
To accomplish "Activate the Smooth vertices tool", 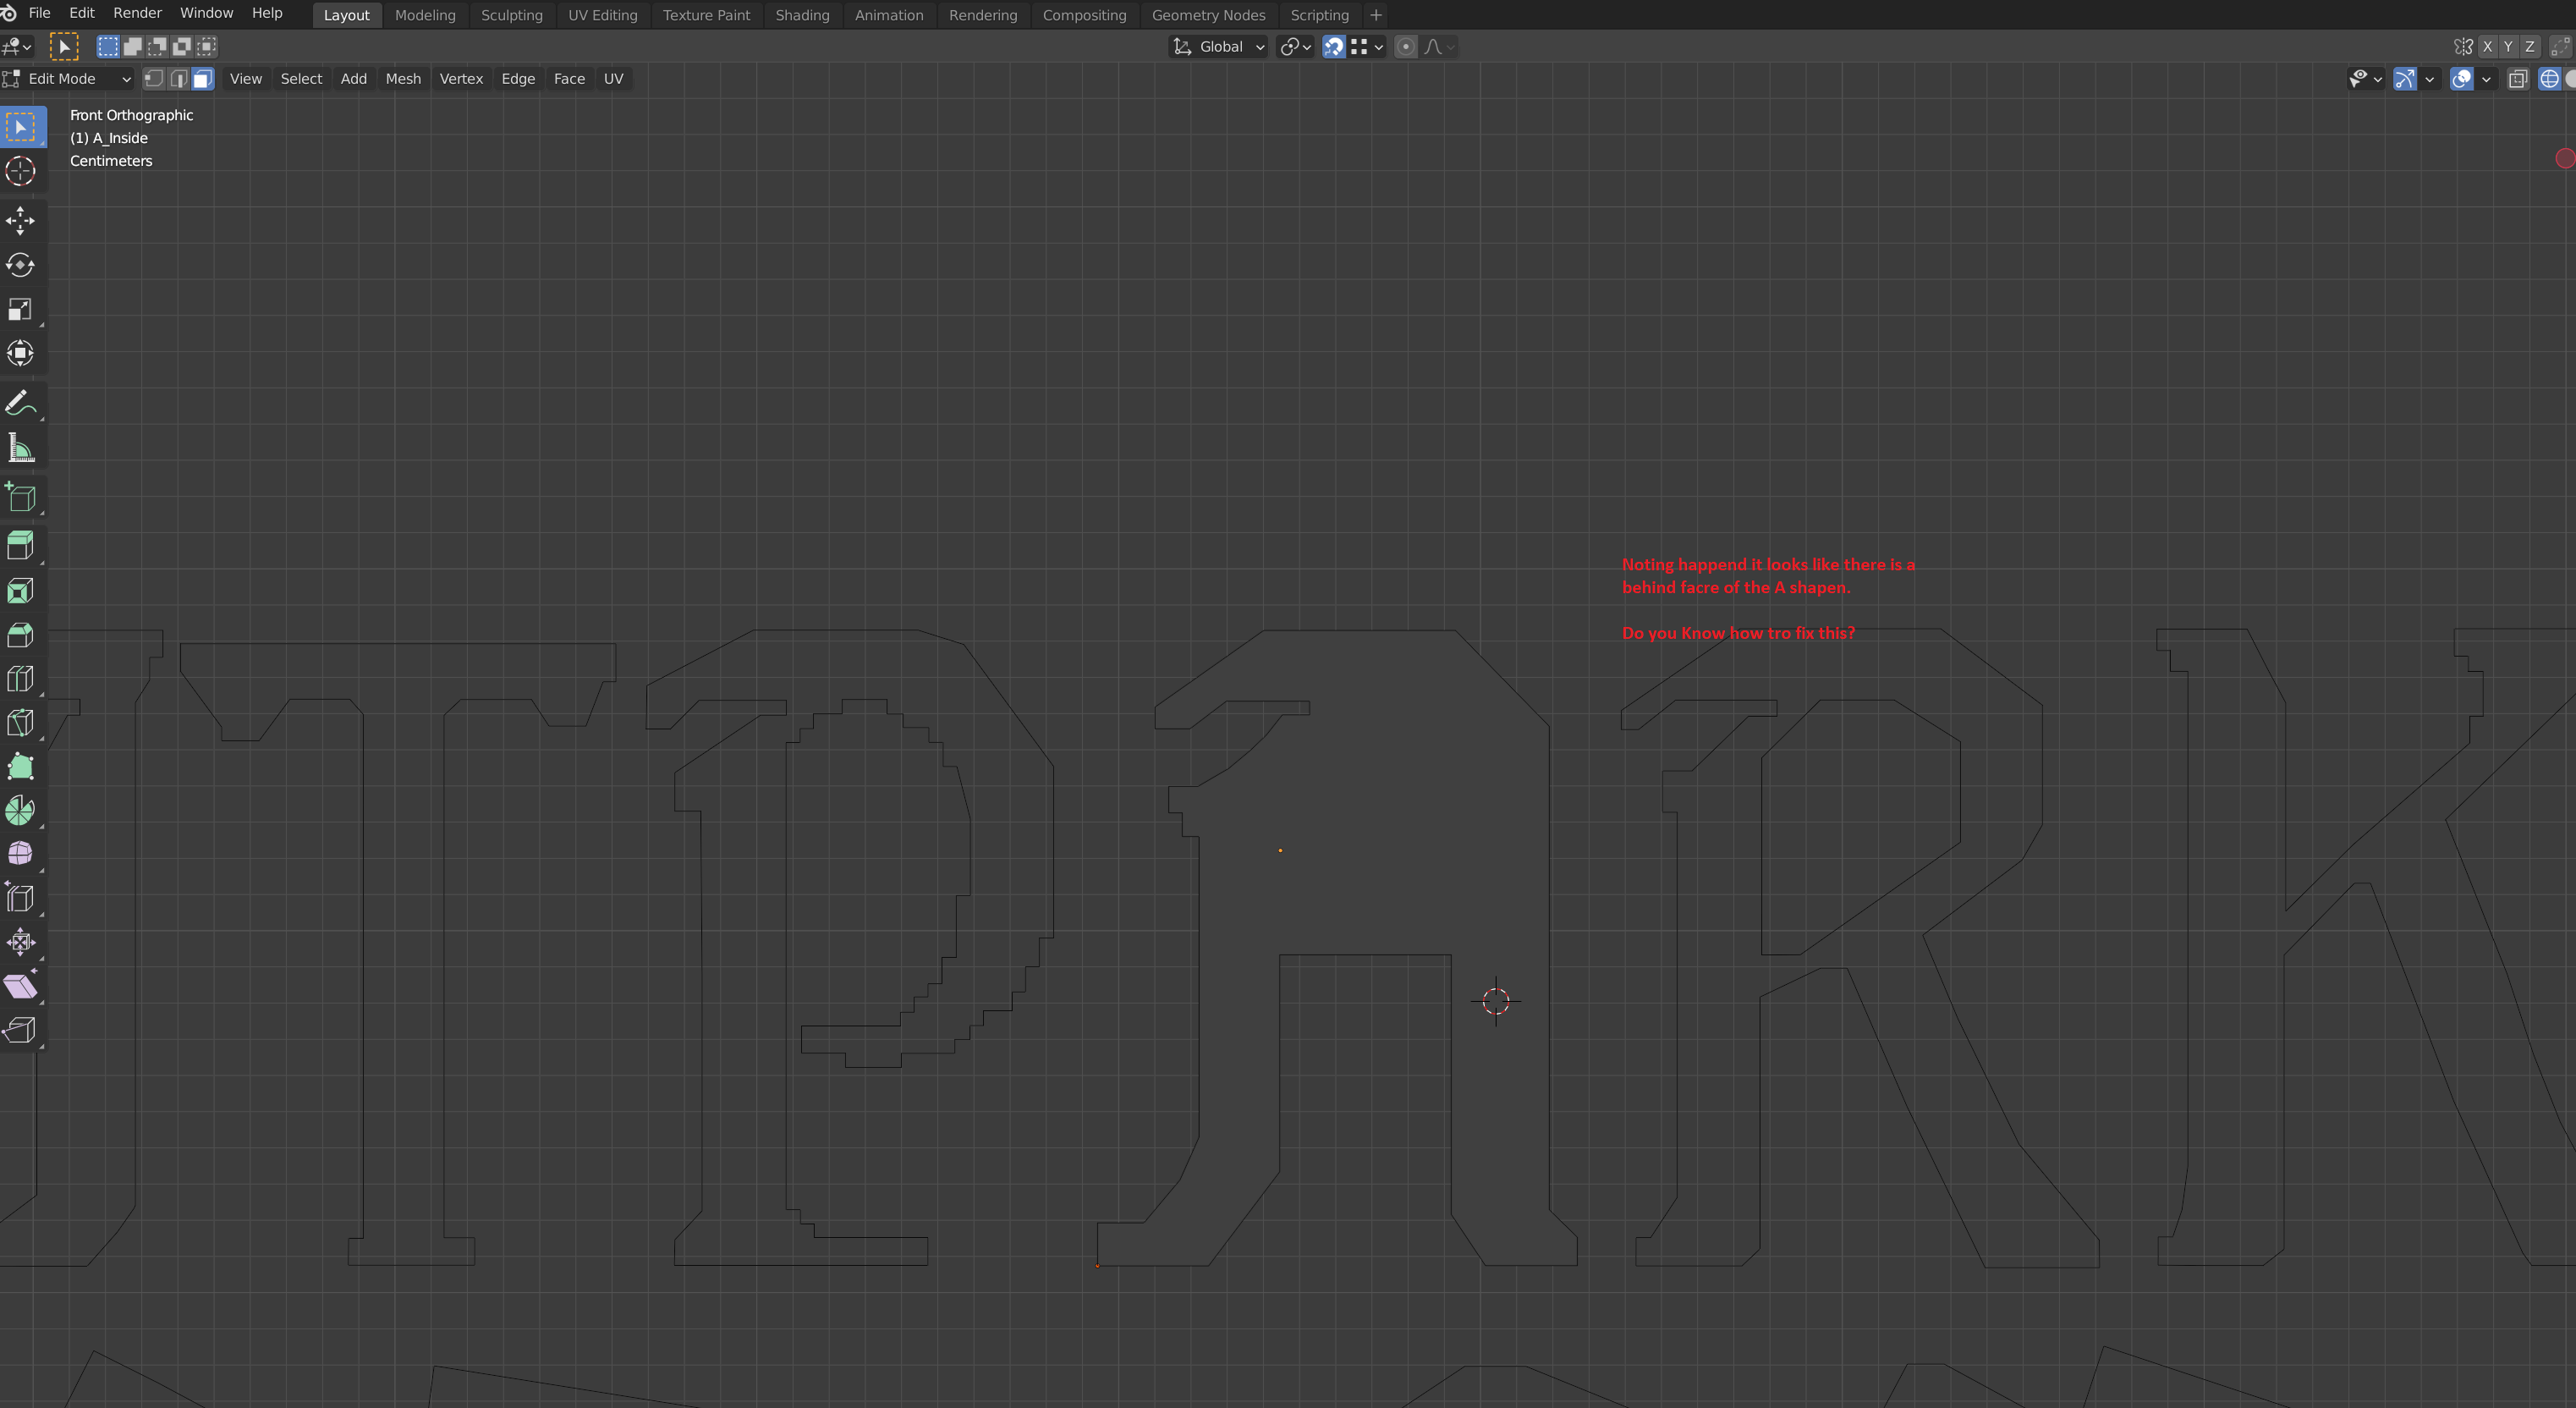I will [x=20, y=854].
